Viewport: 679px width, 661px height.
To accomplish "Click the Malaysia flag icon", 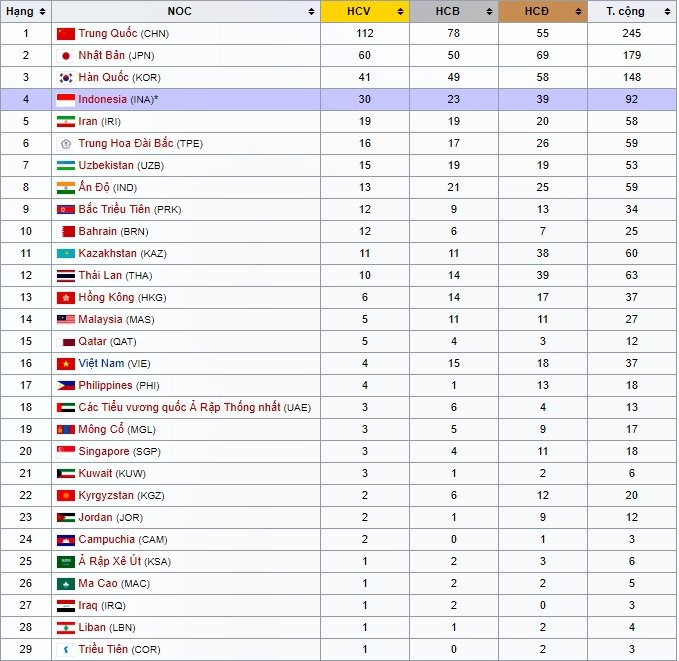I will [x=66, y=320].
